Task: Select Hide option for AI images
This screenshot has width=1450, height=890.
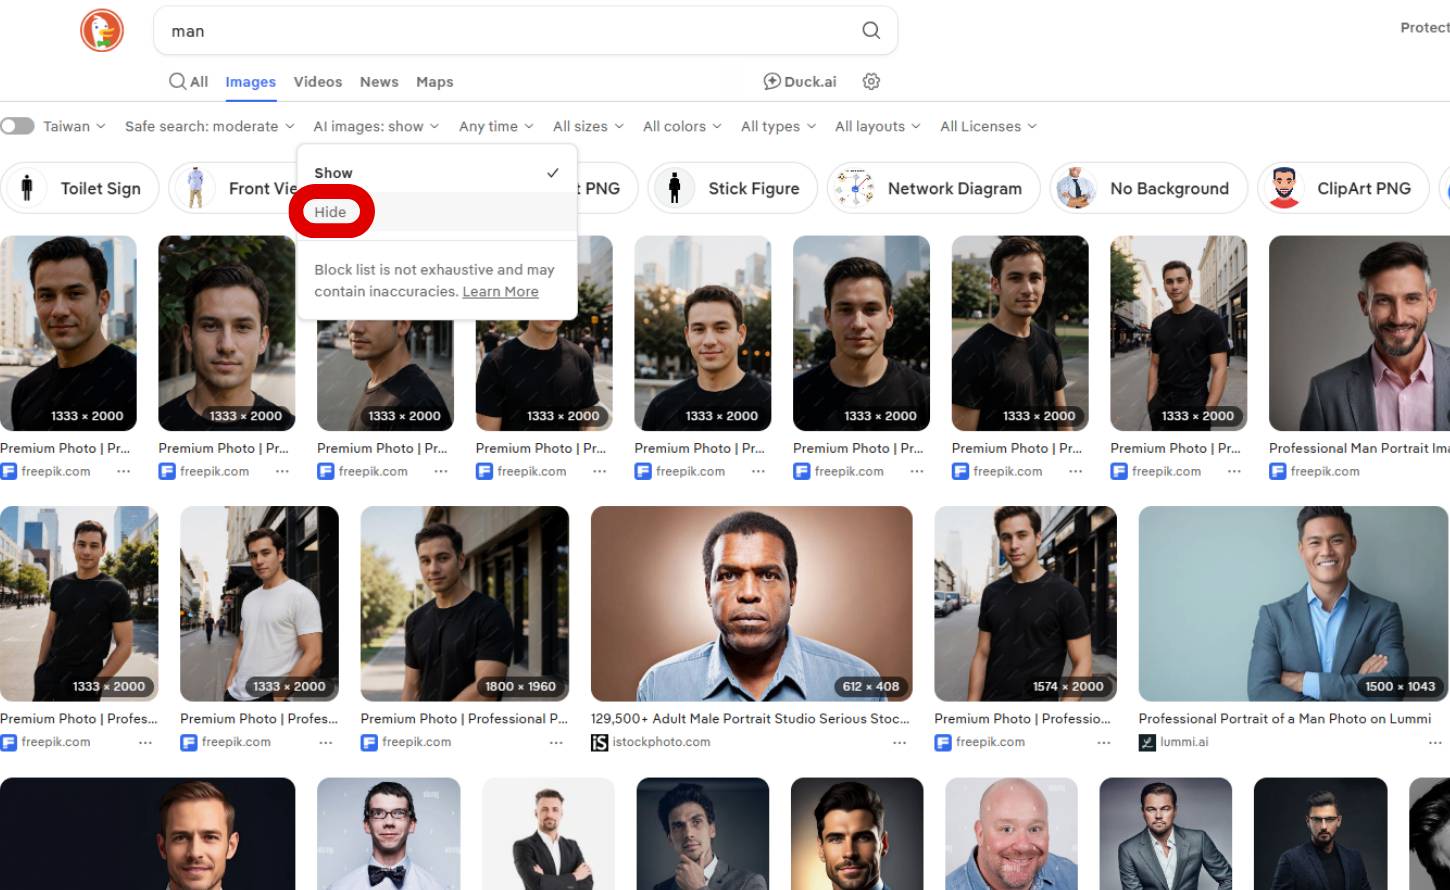Action: click(x=331, y=212)
